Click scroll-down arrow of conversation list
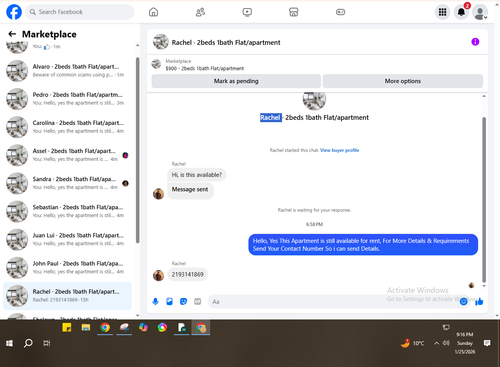This screenshot has width=500, height=367. (138, 315)
